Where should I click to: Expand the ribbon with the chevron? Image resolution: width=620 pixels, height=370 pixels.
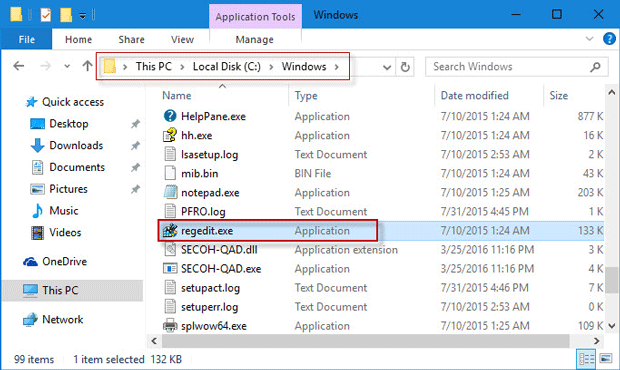(589, 39)
